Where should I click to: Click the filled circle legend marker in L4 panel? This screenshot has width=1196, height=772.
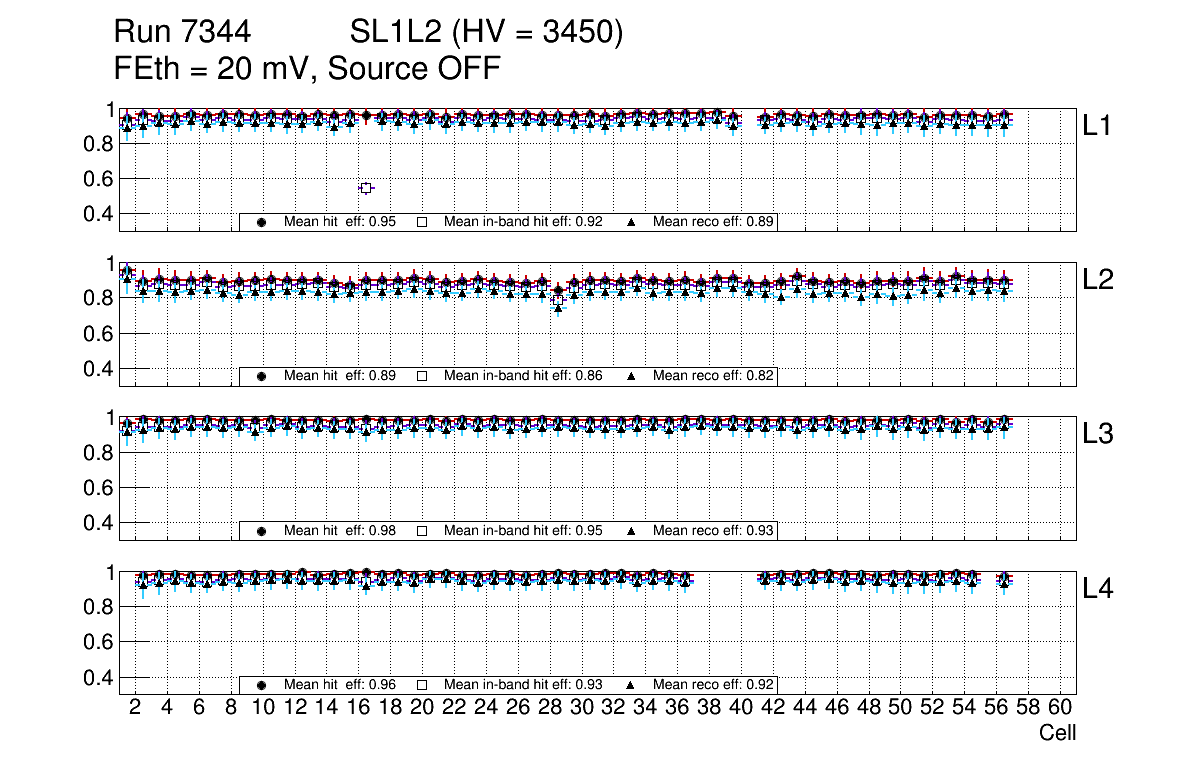tap(261, 685)
